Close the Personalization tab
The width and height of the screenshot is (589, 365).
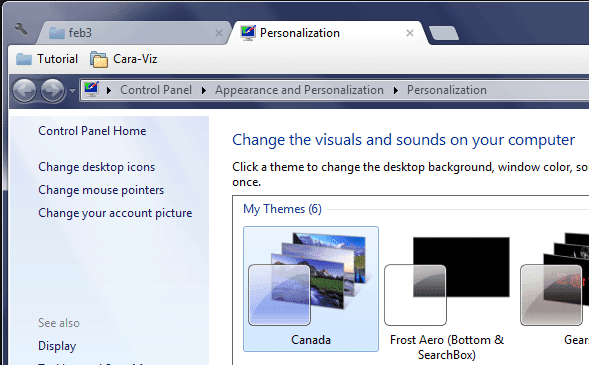point(410,33)
